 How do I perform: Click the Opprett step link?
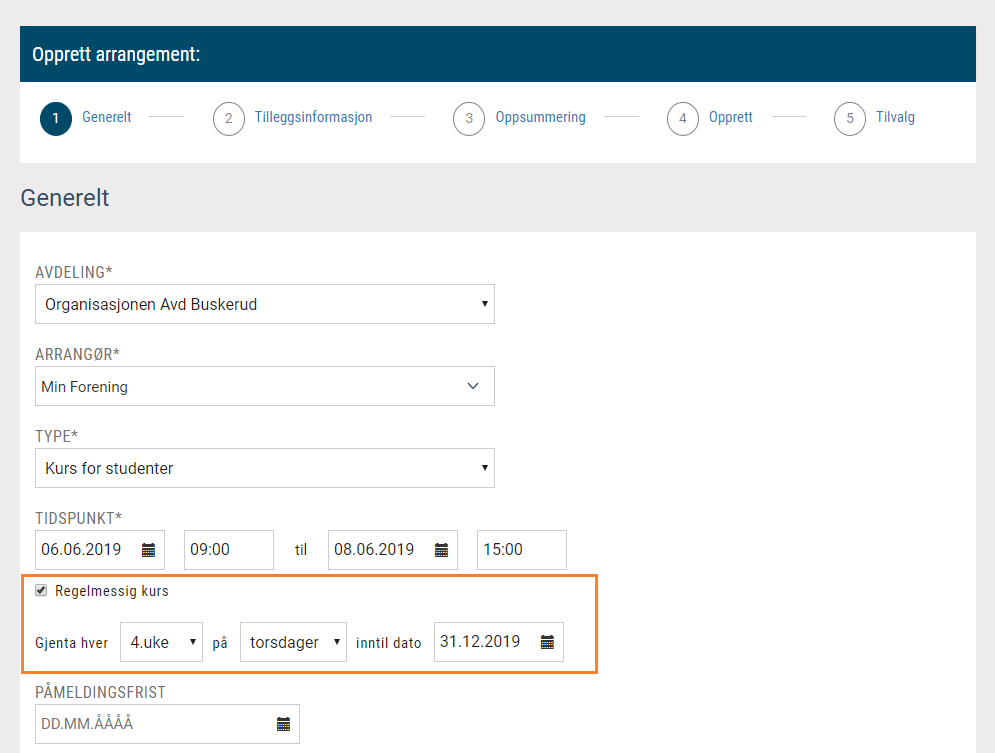pyautogui.click(x=730, y=117)
